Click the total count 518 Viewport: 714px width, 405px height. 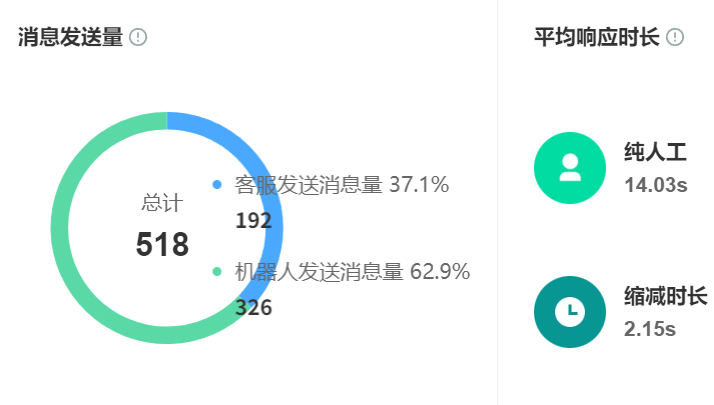coord(162,245)
